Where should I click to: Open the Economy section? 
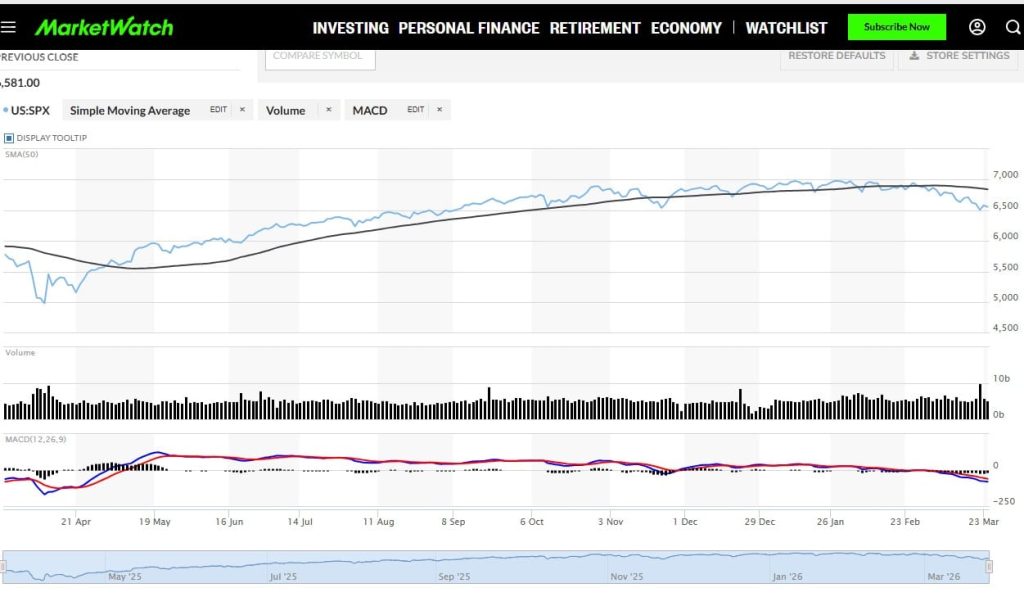point(686,28)
